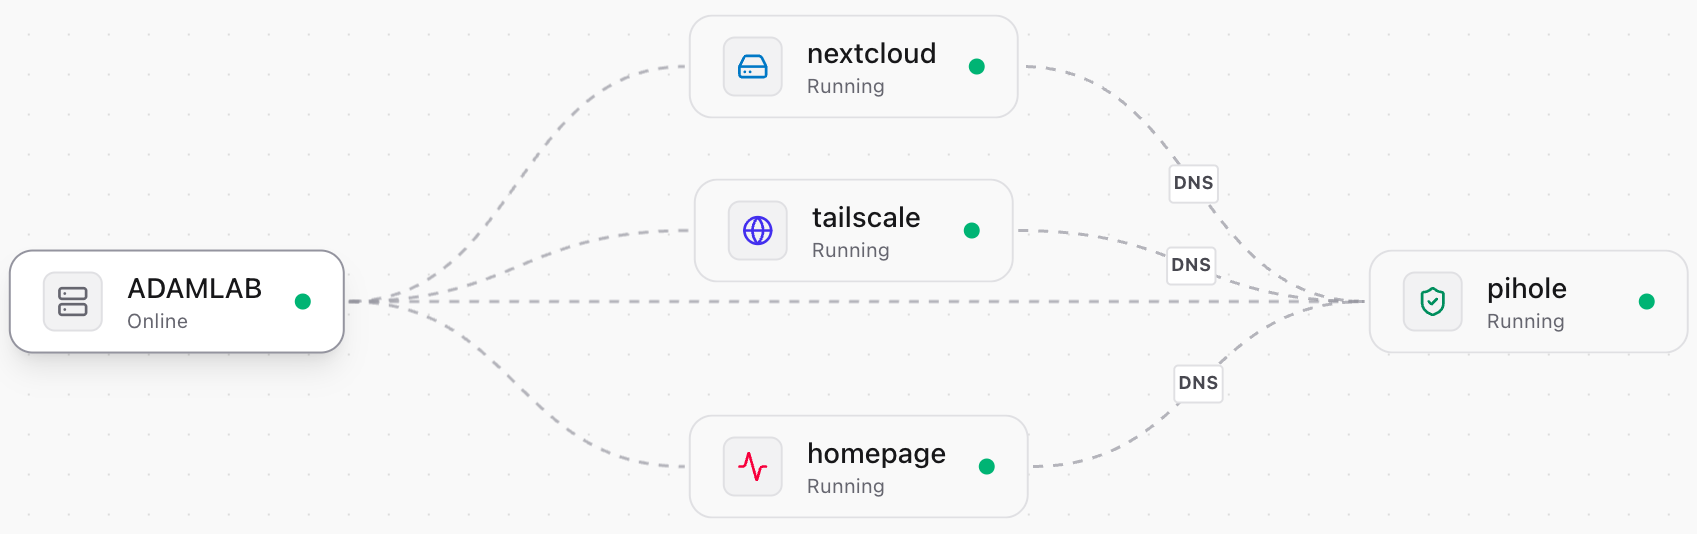Click the nextcloud node title
This screenshot has height=534, width=1697.
872,54
